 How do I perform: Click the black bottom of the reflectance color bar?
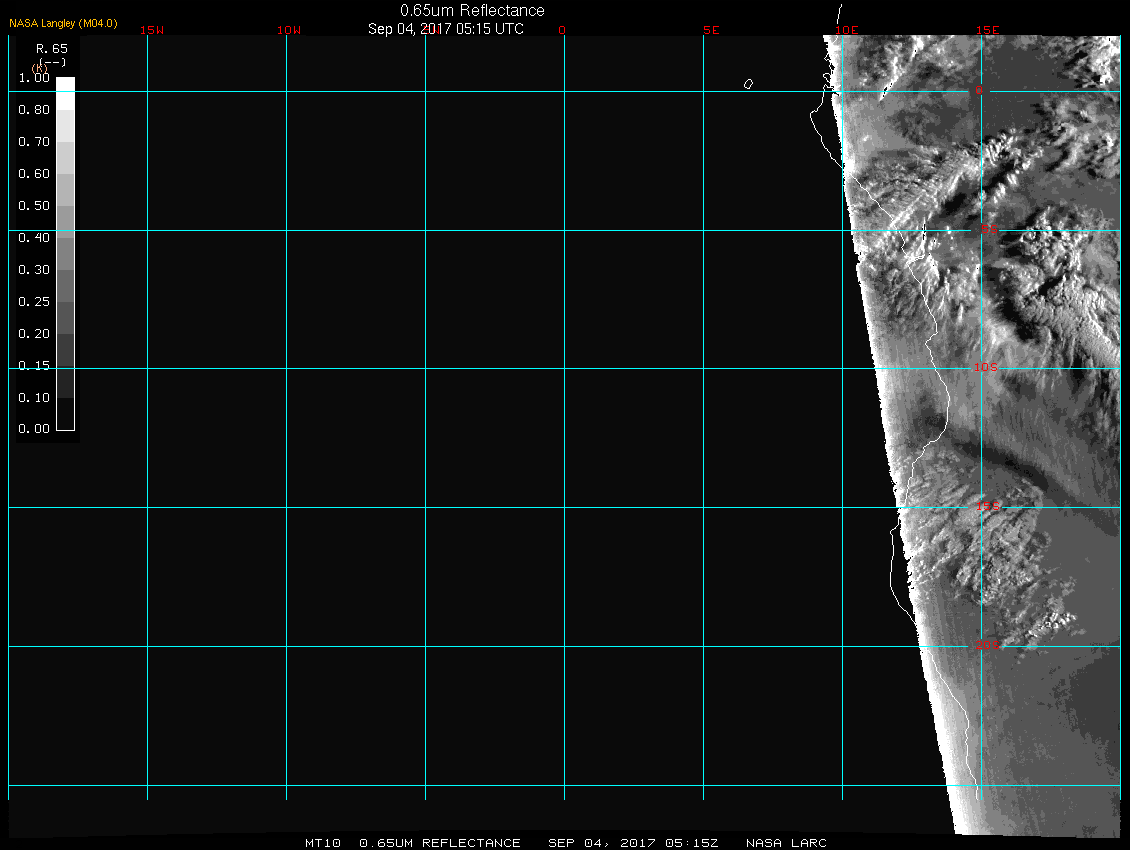tap(65, 414)
